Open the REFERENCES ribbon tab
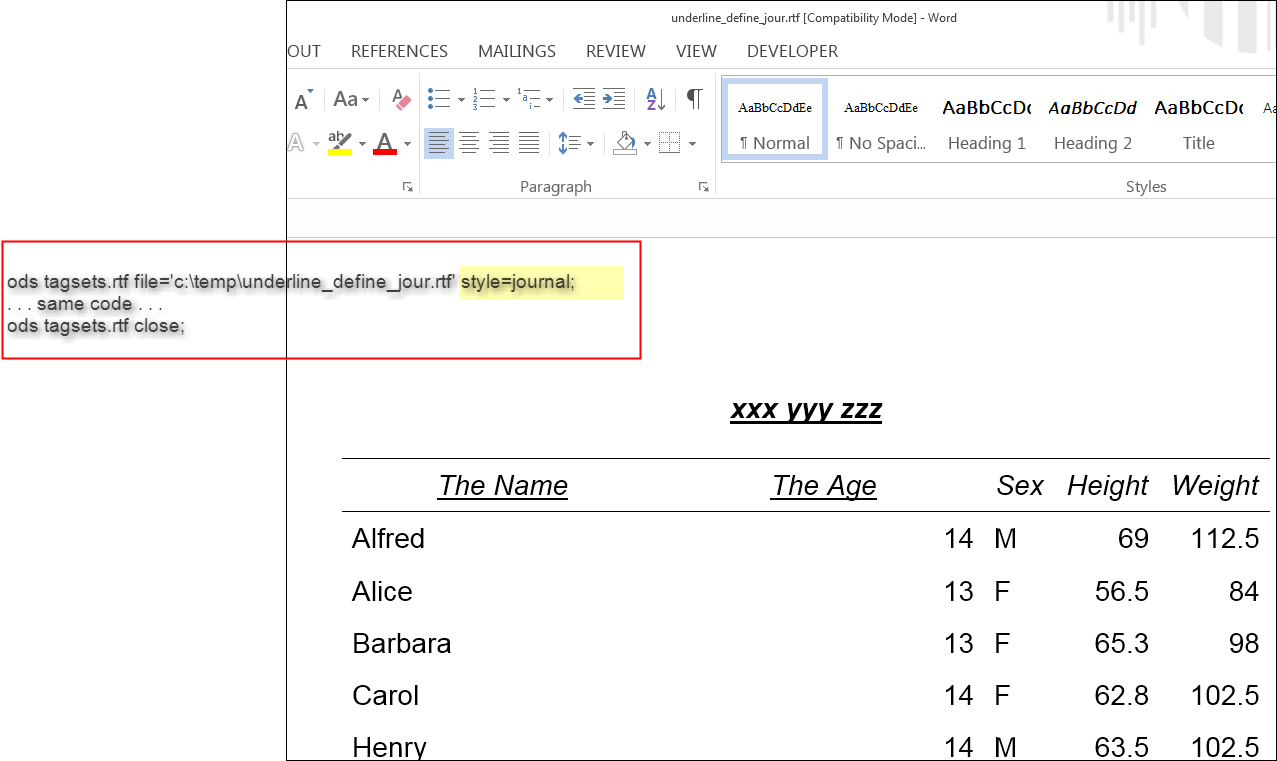This screenshot has height=761, width=1277. pos(399,51)
